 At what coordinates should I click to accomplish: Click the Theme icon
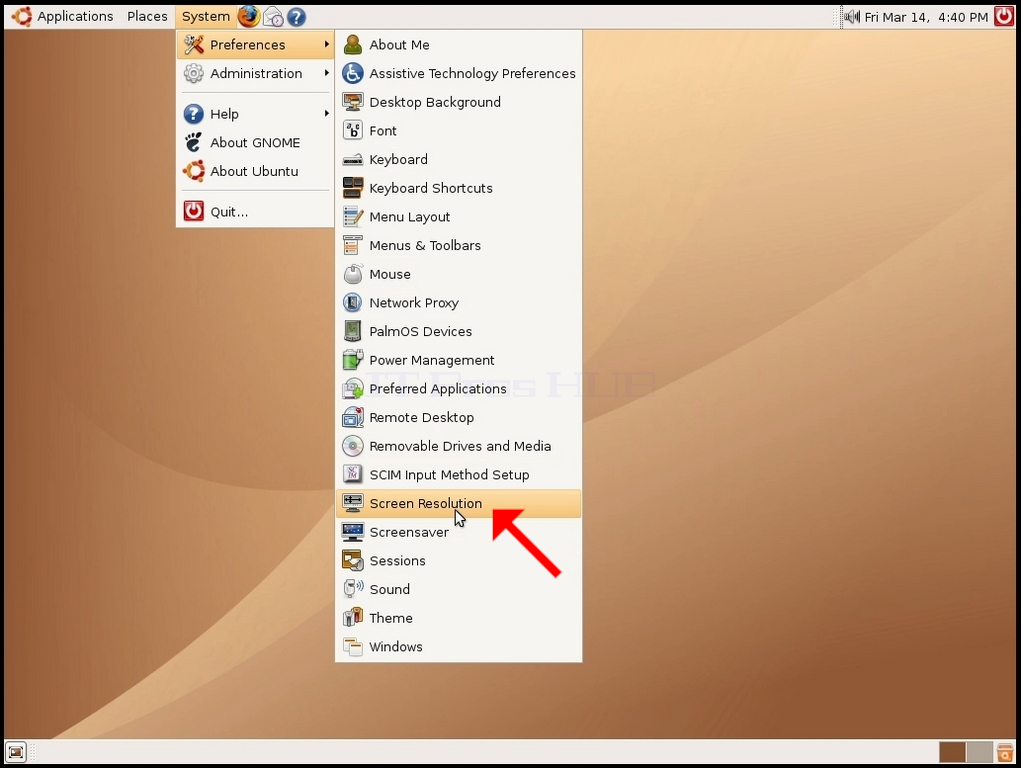[353, 618]
